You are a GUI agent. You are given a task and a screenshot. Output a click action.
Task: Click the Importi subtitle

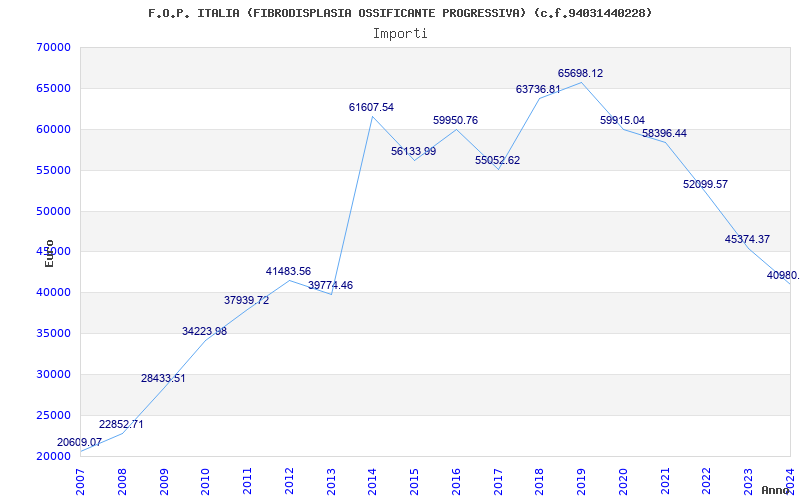(x=400, y=34)
